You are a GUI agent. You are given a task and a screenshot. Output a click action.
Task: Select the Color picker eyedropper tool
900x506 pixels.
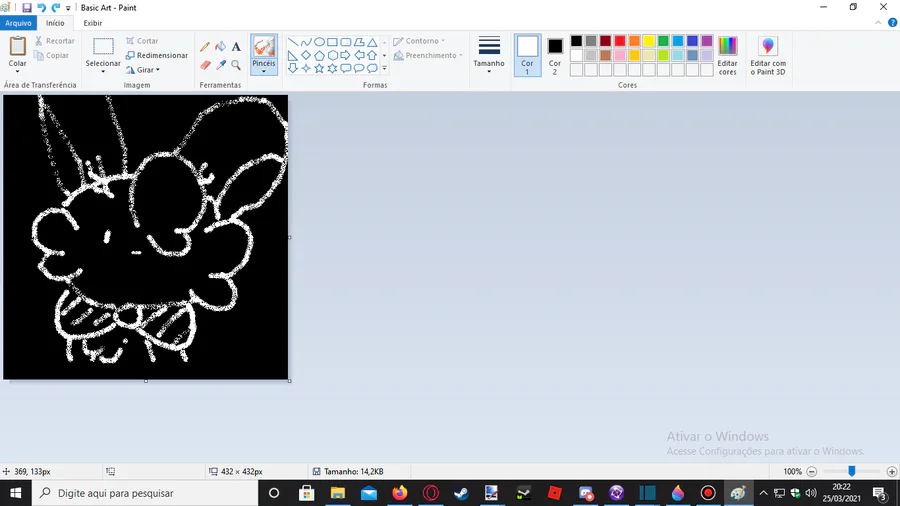click(220, 65)
